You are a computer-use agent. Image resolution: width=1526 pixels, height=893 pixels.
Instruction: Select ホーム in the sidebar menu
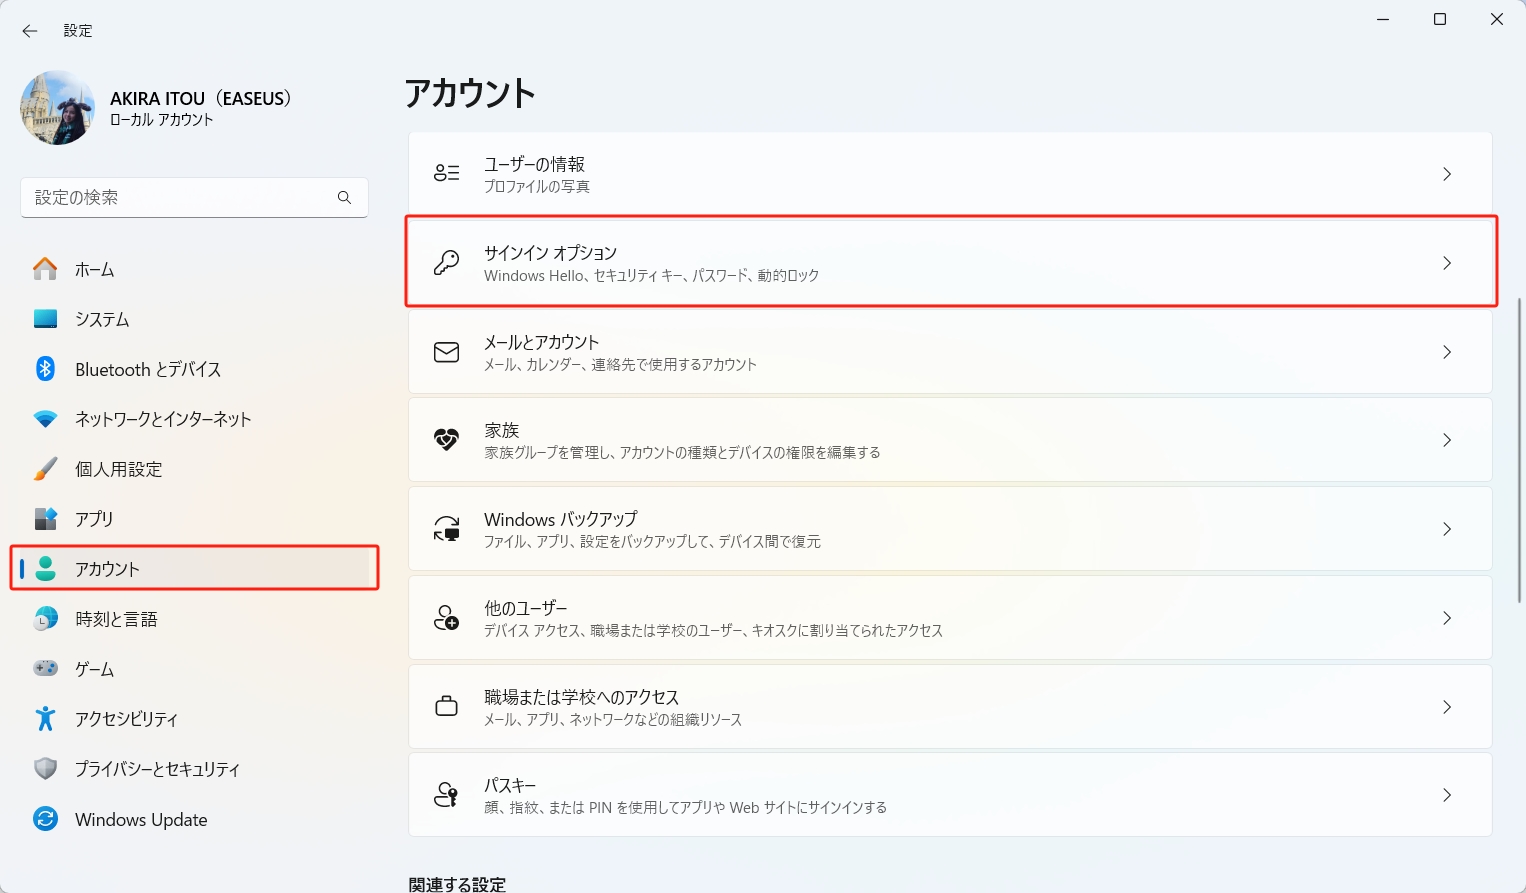click(x=100, y=268)
